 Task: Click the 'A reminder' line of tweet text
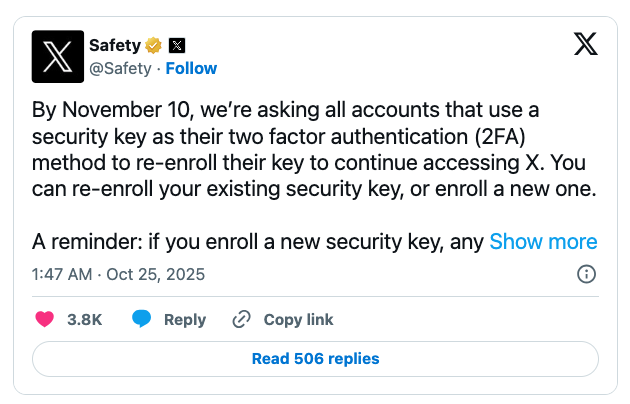pos(258,241)
